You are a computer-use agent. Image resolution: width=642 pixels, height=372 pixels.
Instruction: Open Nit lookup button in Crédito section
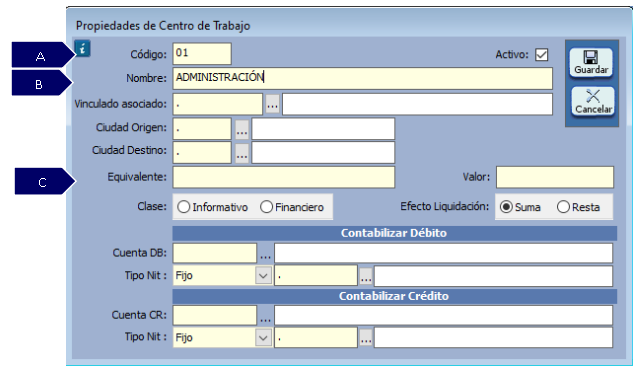(366, 338)
